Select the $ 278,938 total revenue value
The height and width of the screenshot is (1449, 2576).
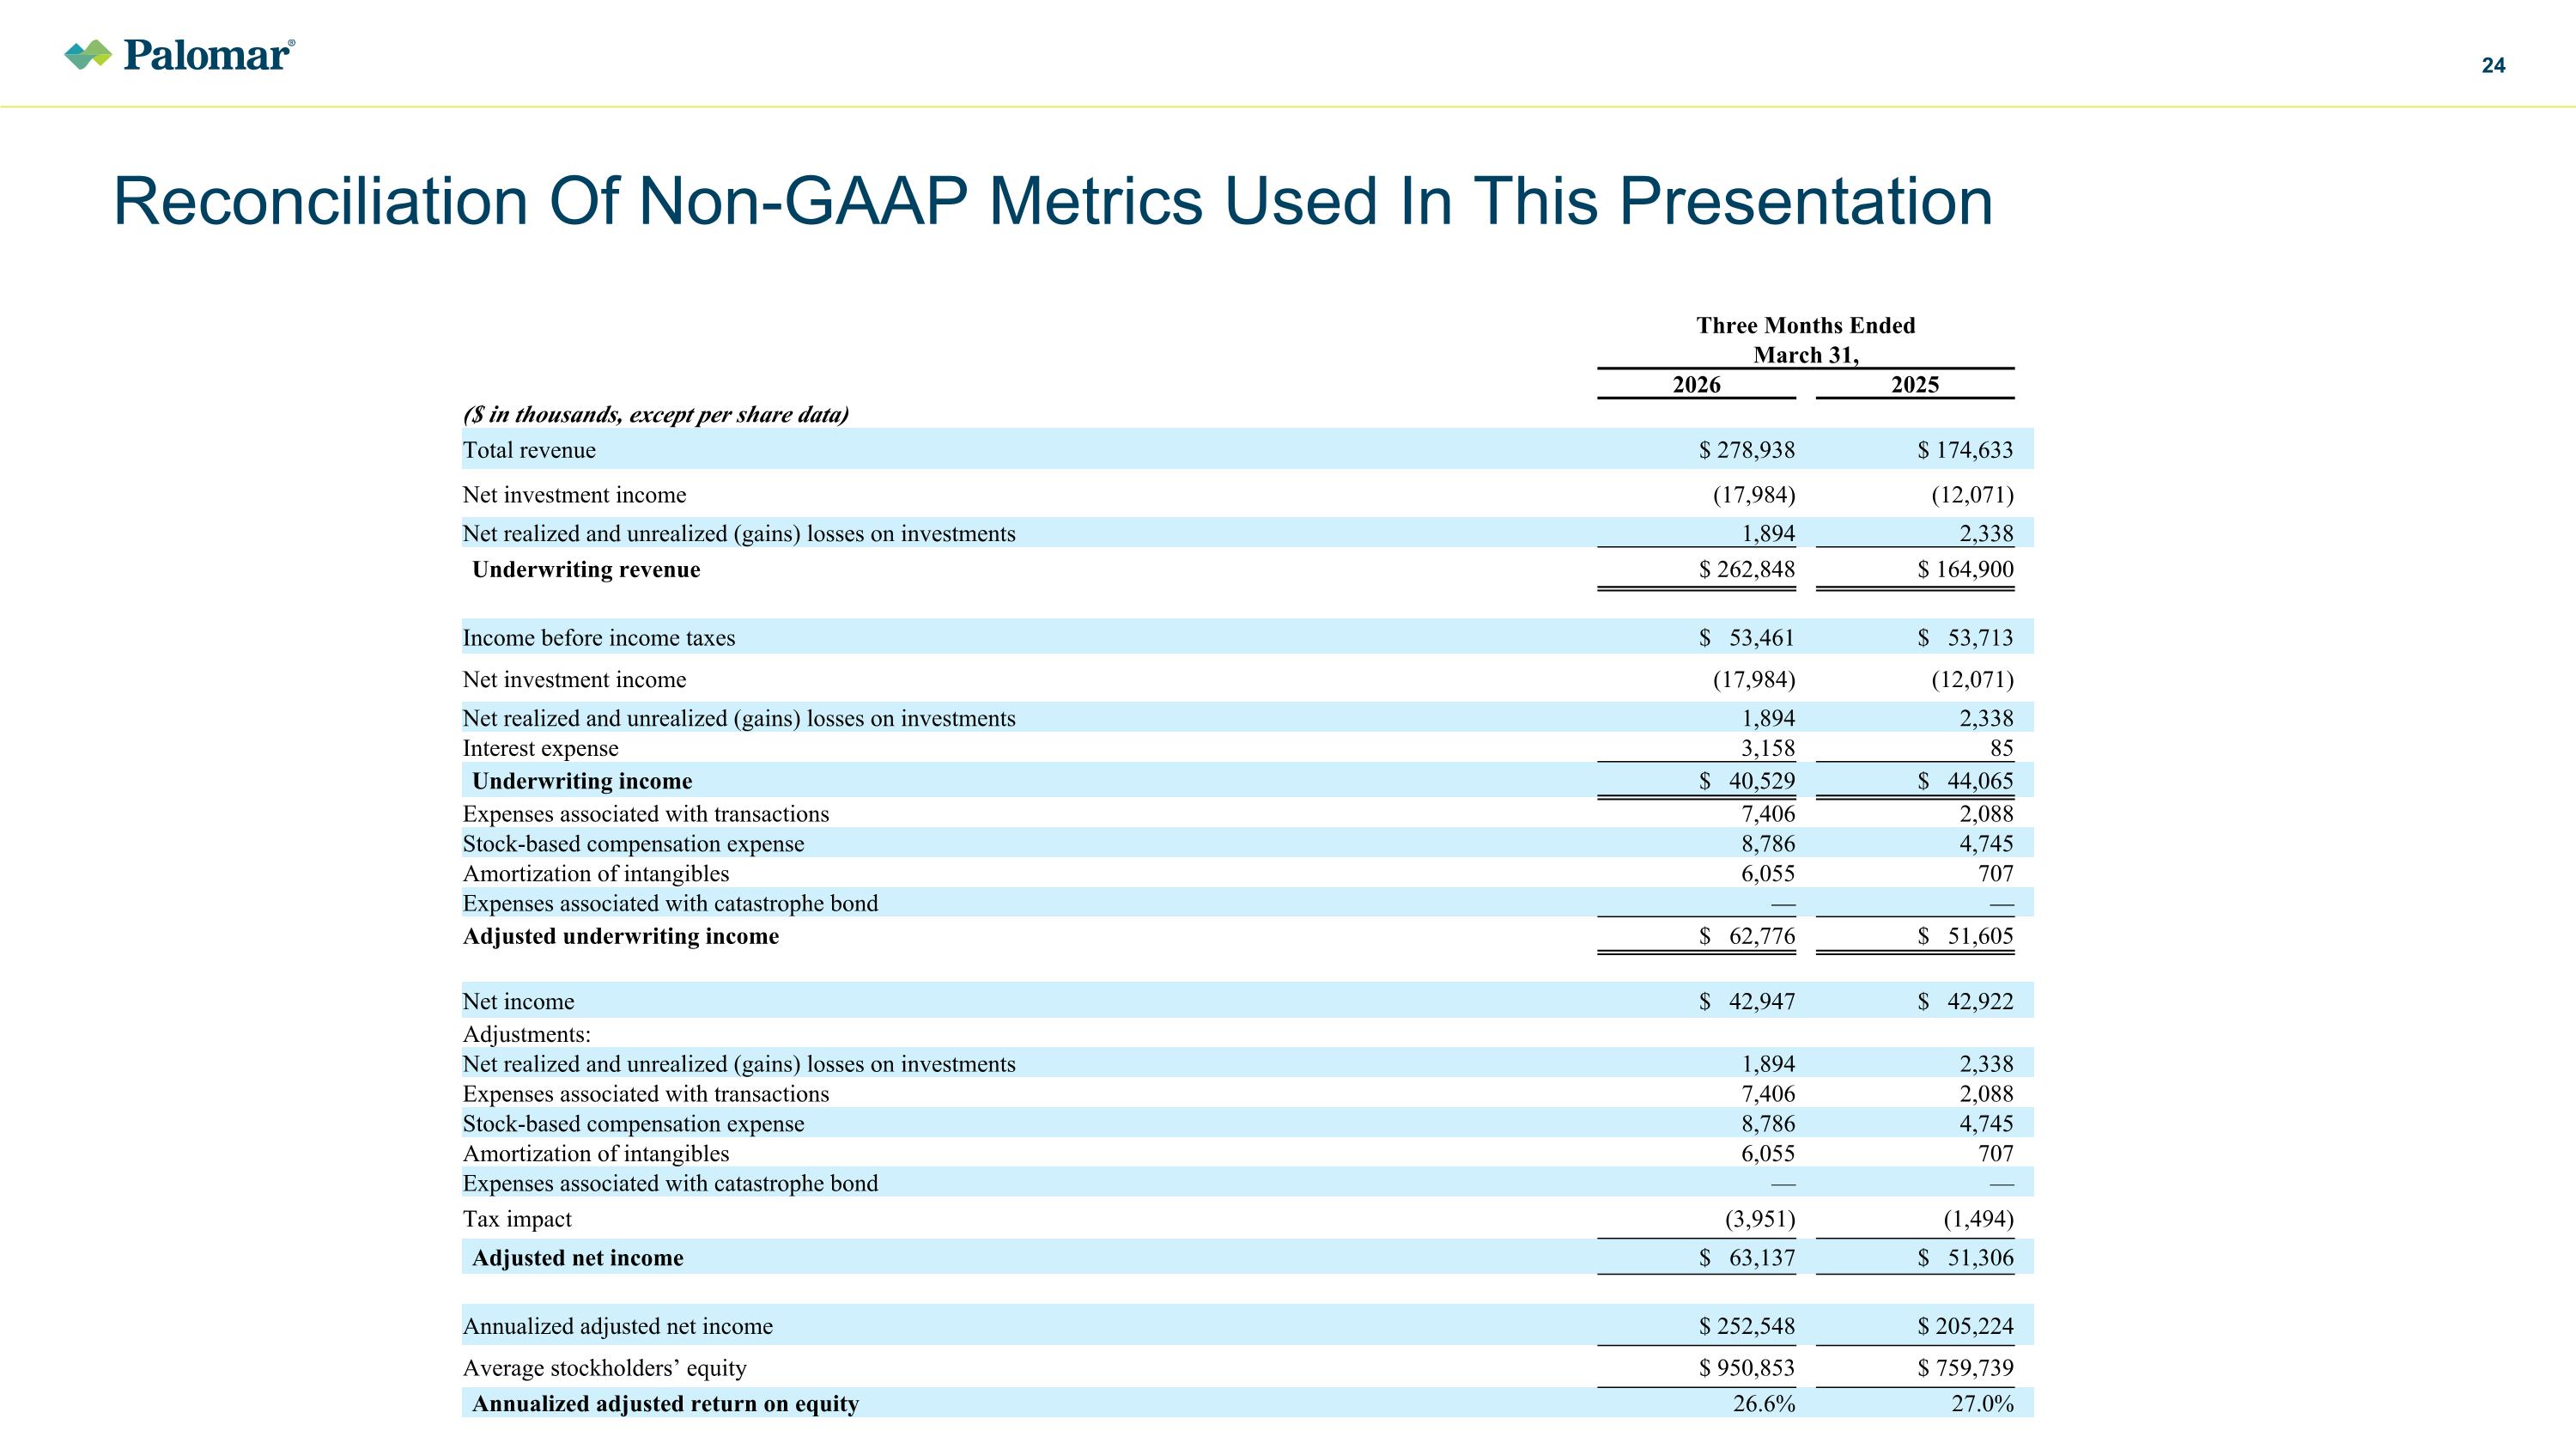[x=1746, y=450]
